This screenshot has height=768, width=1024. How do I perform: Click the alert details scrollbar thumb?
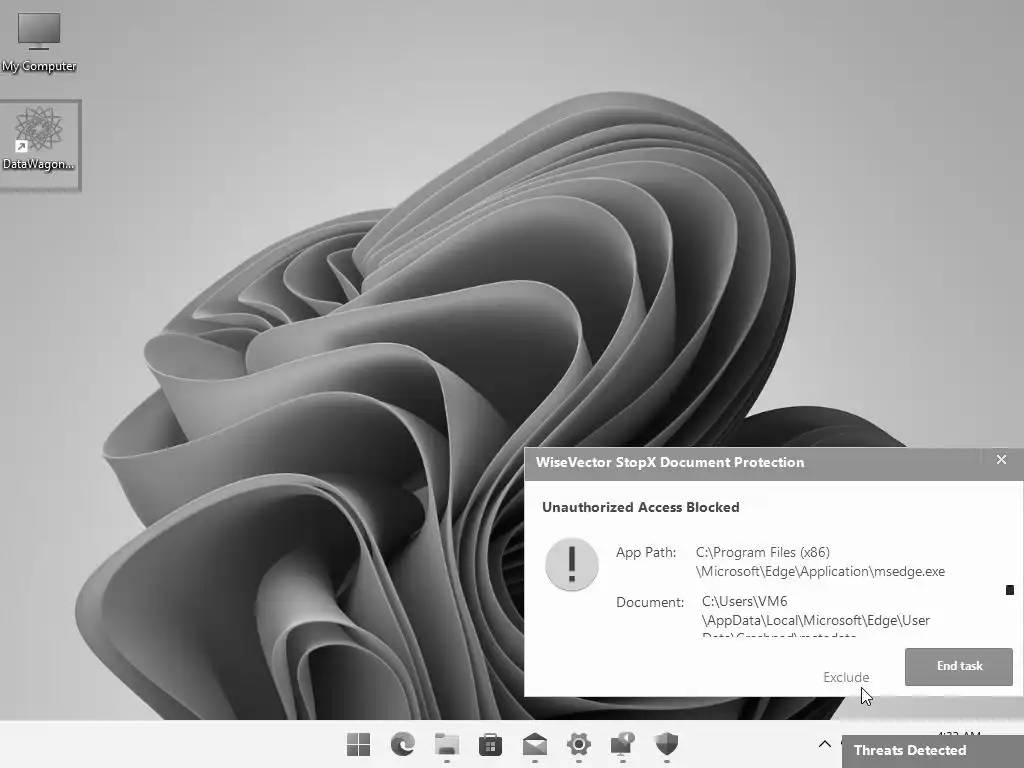tap(1010, 590)
